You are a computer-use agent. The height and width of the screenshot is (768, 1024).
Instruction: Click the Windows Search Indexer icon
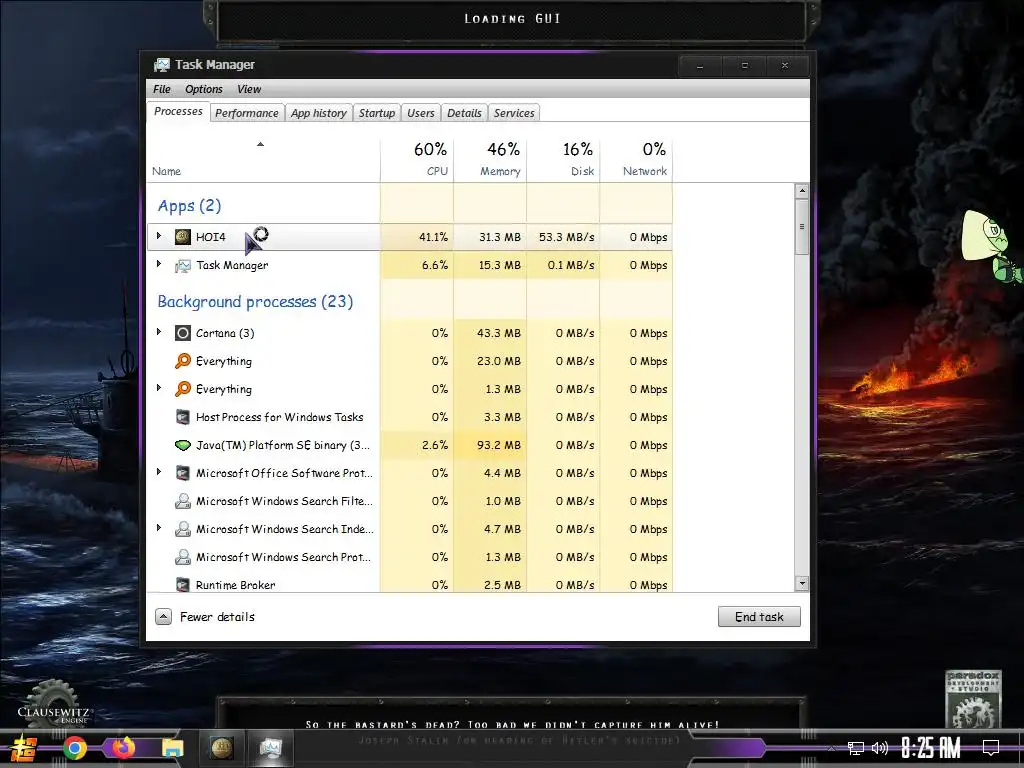pos(183,529)
